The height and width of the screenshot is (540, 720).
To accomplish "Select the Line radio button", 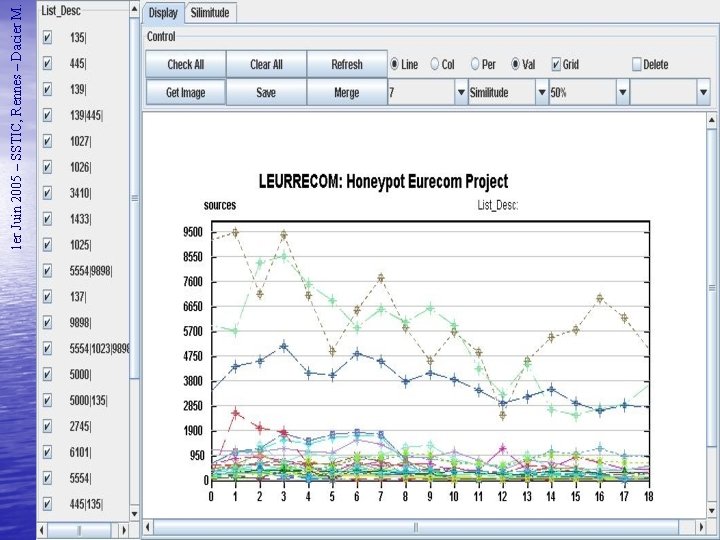I will pos(394,65).
